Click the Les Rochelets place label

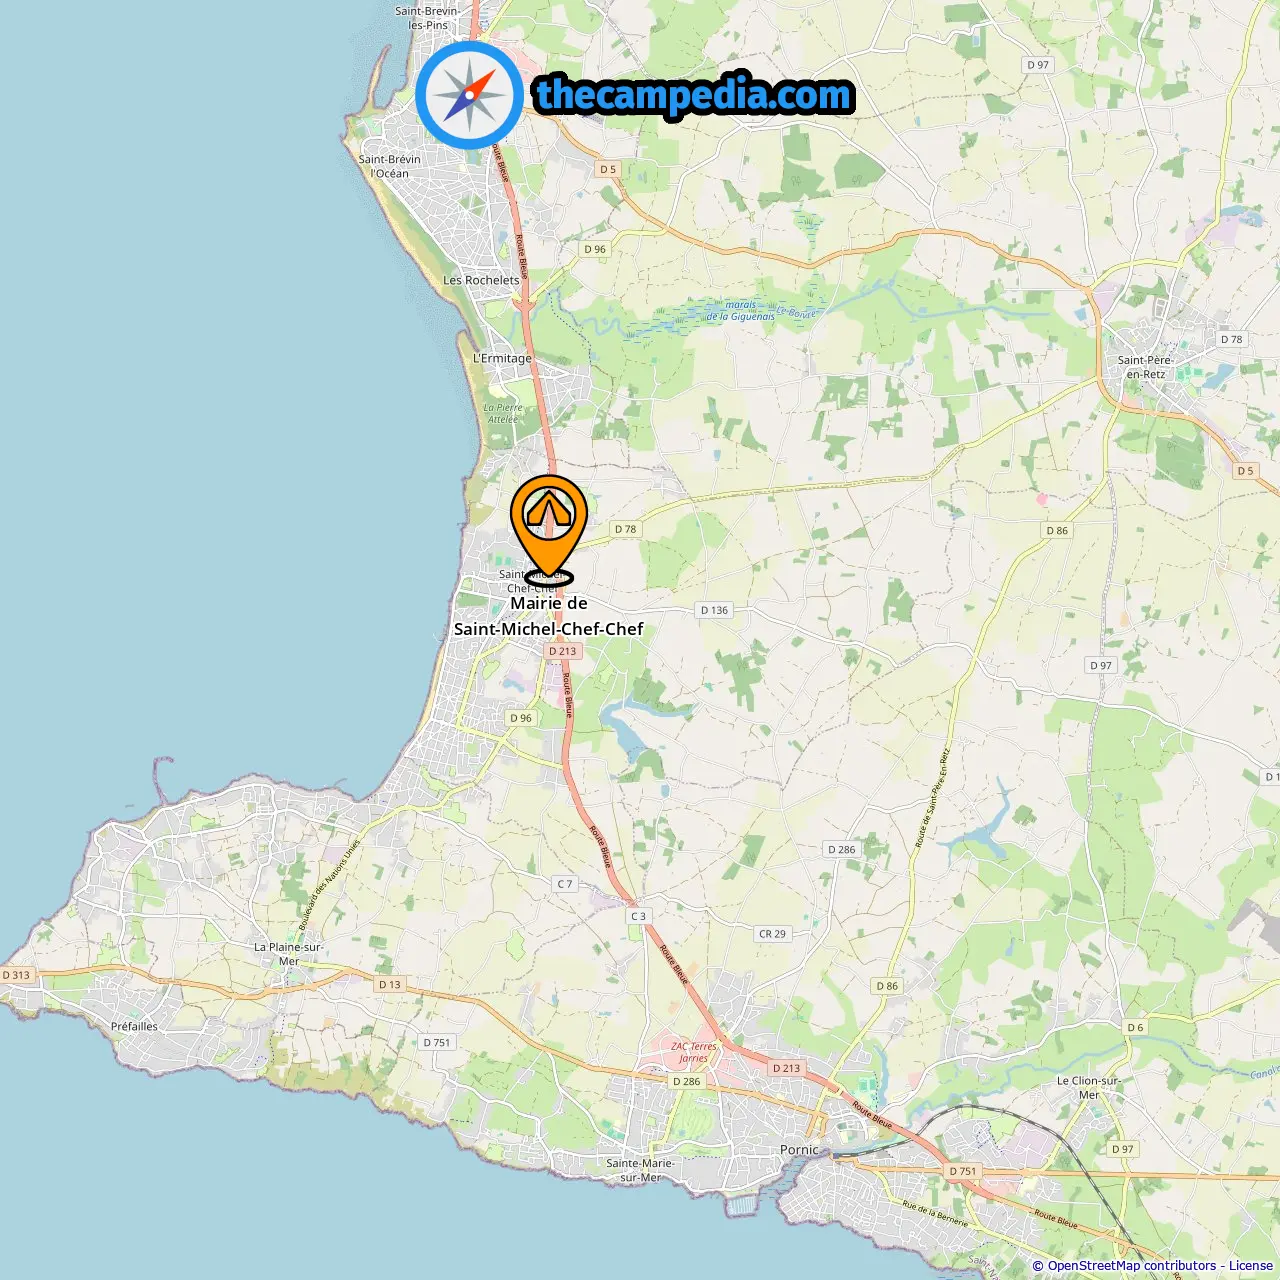481,281
